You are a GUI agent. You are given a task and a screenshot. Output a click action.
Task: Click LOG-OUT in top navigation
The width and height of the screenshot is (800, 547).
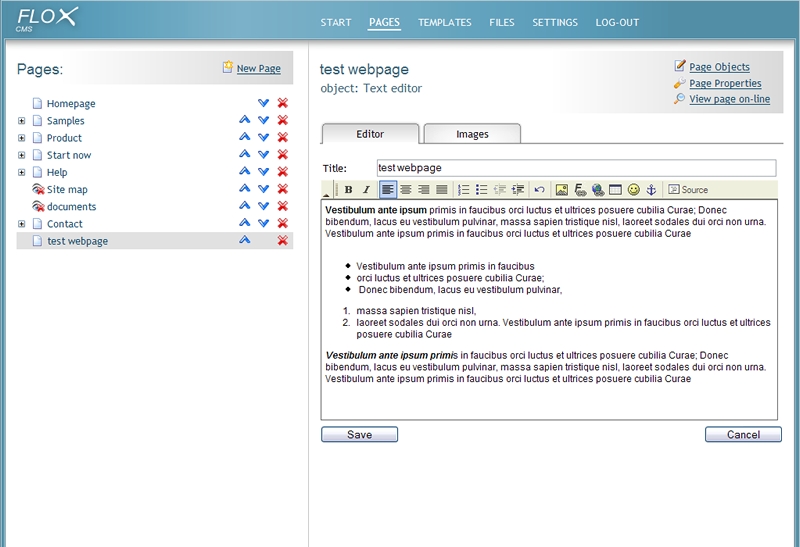tap(617, 22)
